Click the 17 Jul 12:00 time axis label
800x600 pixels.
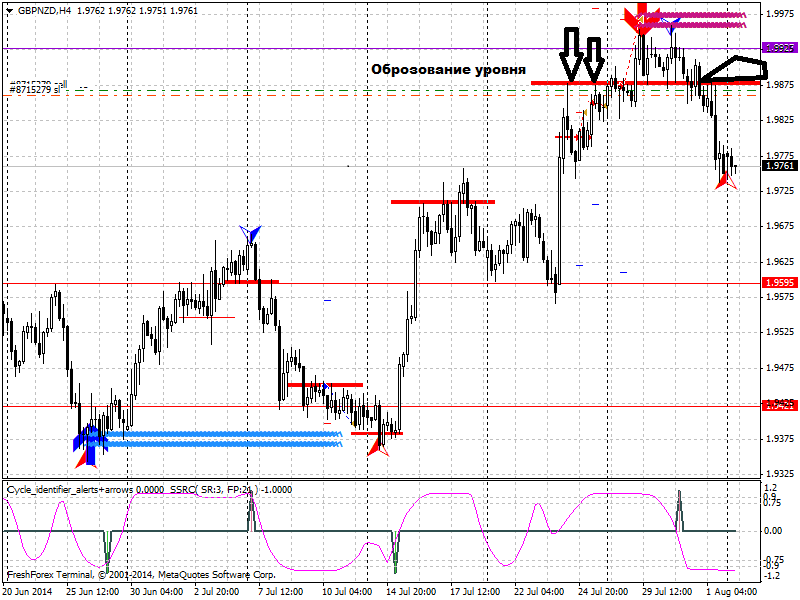click(475, 592)
